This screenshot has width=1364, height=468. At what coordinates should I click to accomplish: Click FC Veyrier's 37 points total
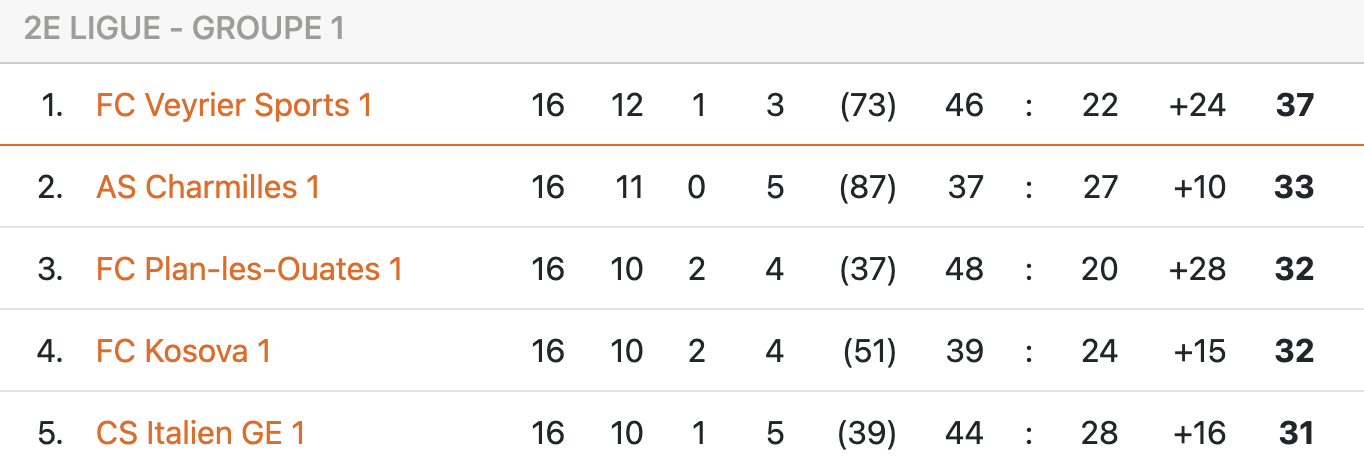click(x=1295, y=105)
